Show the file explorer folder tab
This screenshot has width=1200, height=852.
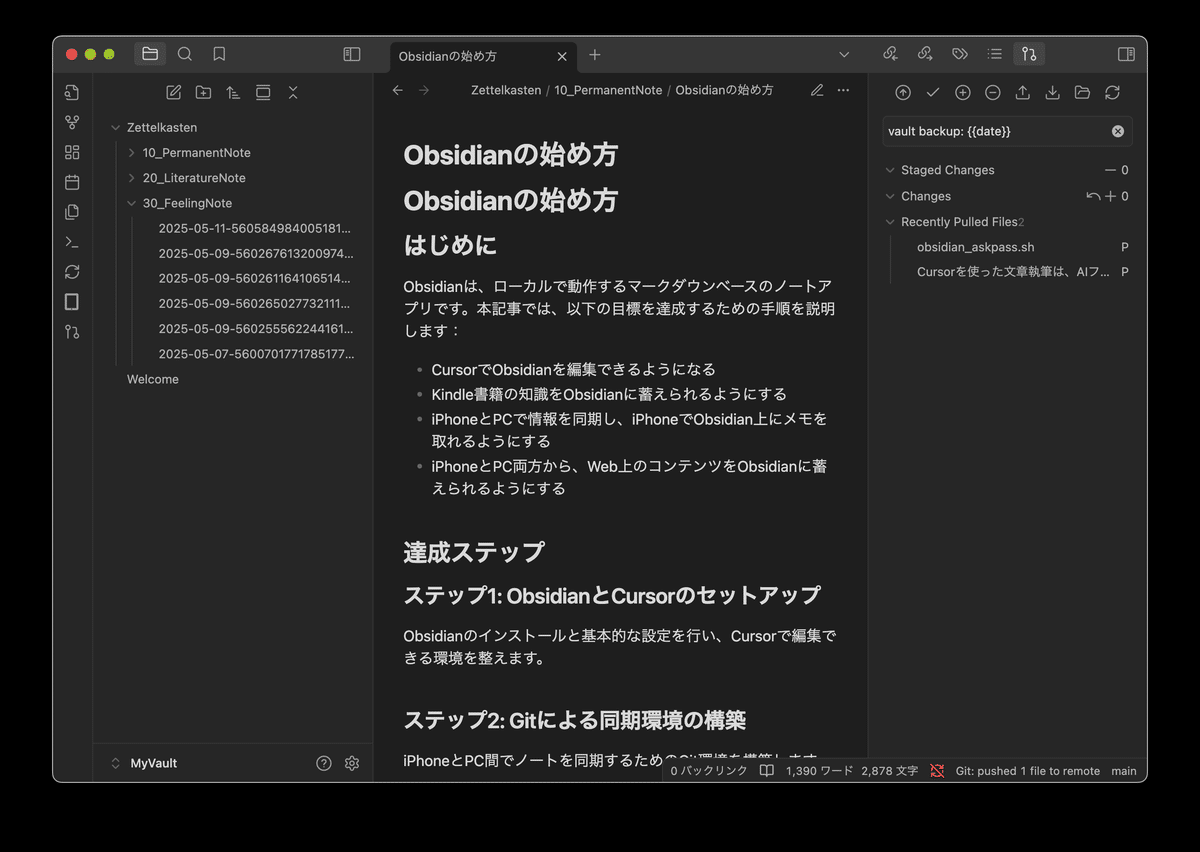tap(150, 54)
